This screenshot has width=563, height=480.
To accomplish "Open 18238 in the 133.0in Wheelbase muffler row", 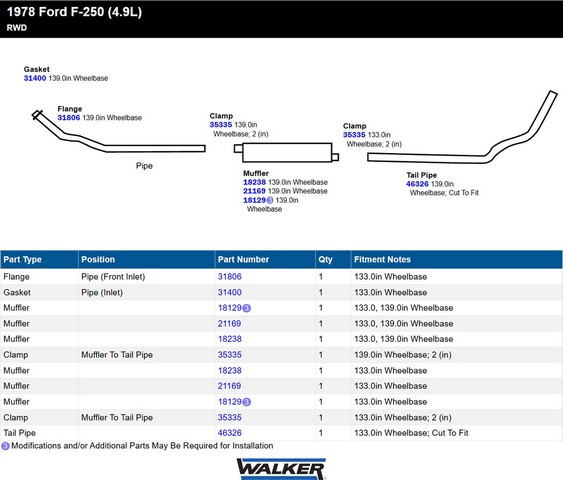I will 229,371.
